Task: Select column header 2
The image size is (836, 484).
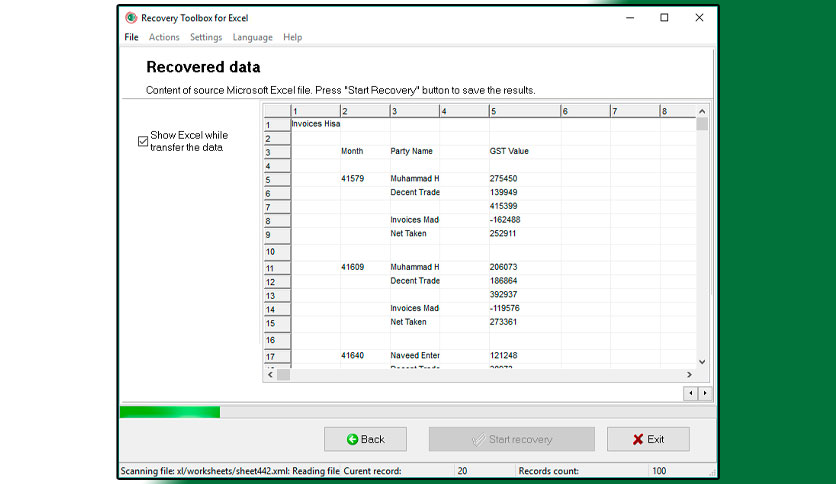Action: [365, 111]
